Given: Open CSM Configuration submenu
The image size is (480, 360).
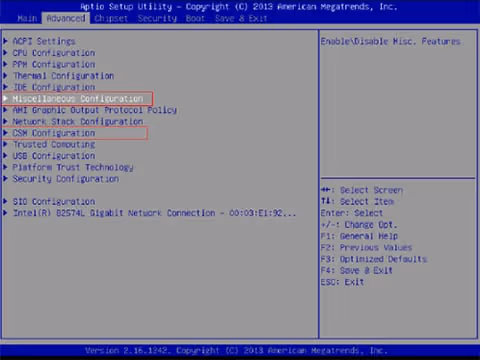Looking at the screenshot, I should tap(54, 133).
